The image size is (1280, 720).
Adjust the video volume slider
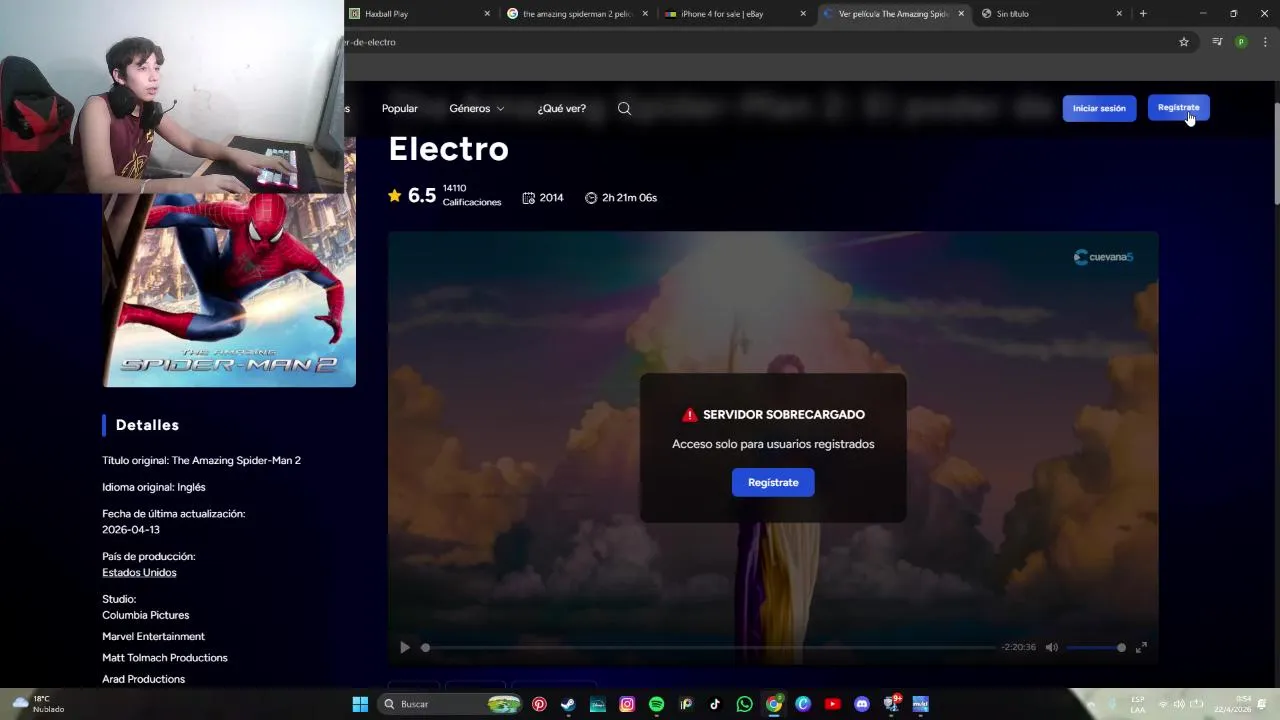click(x=1095, y=648)
